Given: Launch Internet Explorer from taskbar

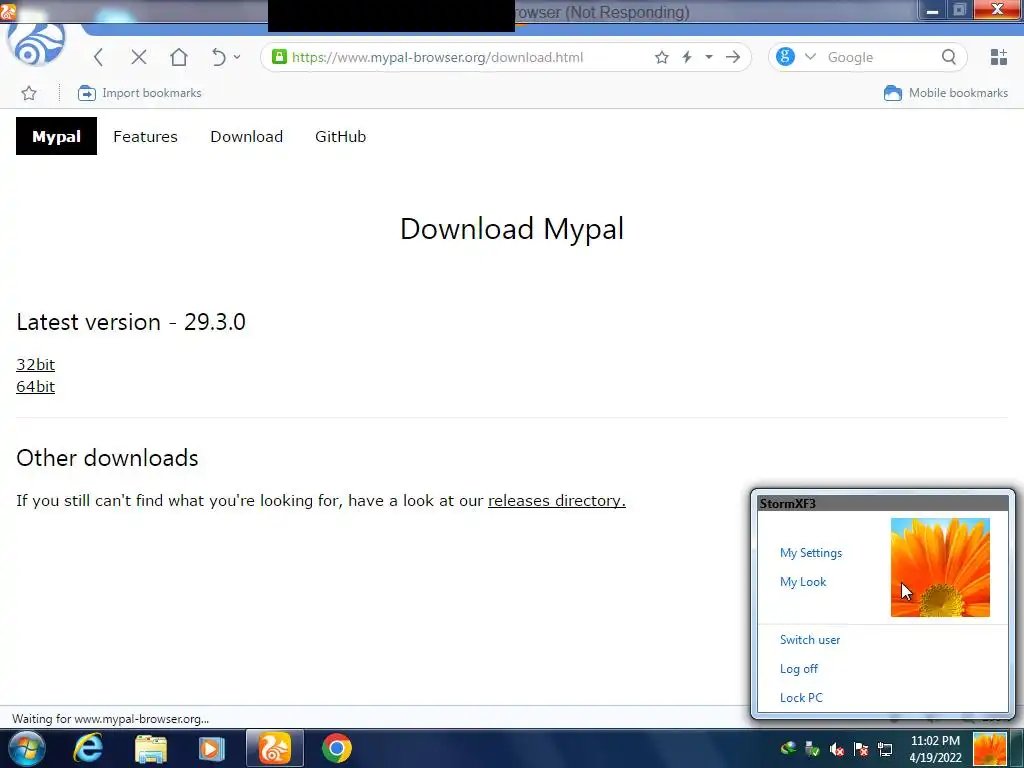Looking at the screenshot, I should 88,748.
